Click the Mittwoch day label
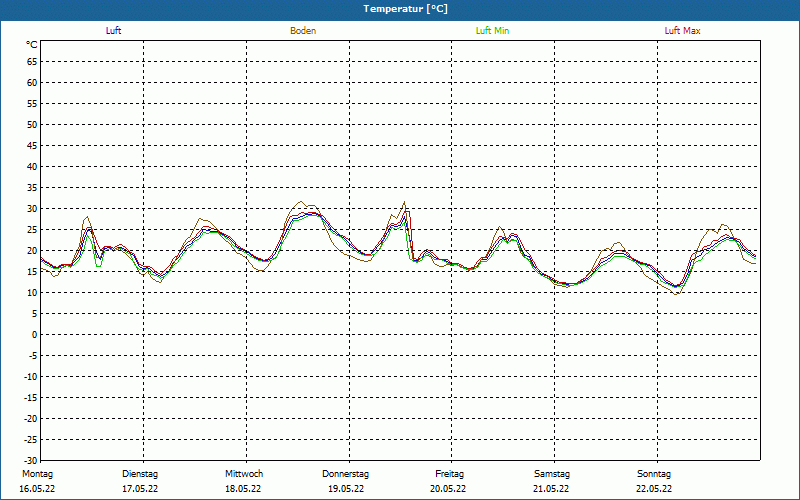The image size is (800, 500). (244, 474)
